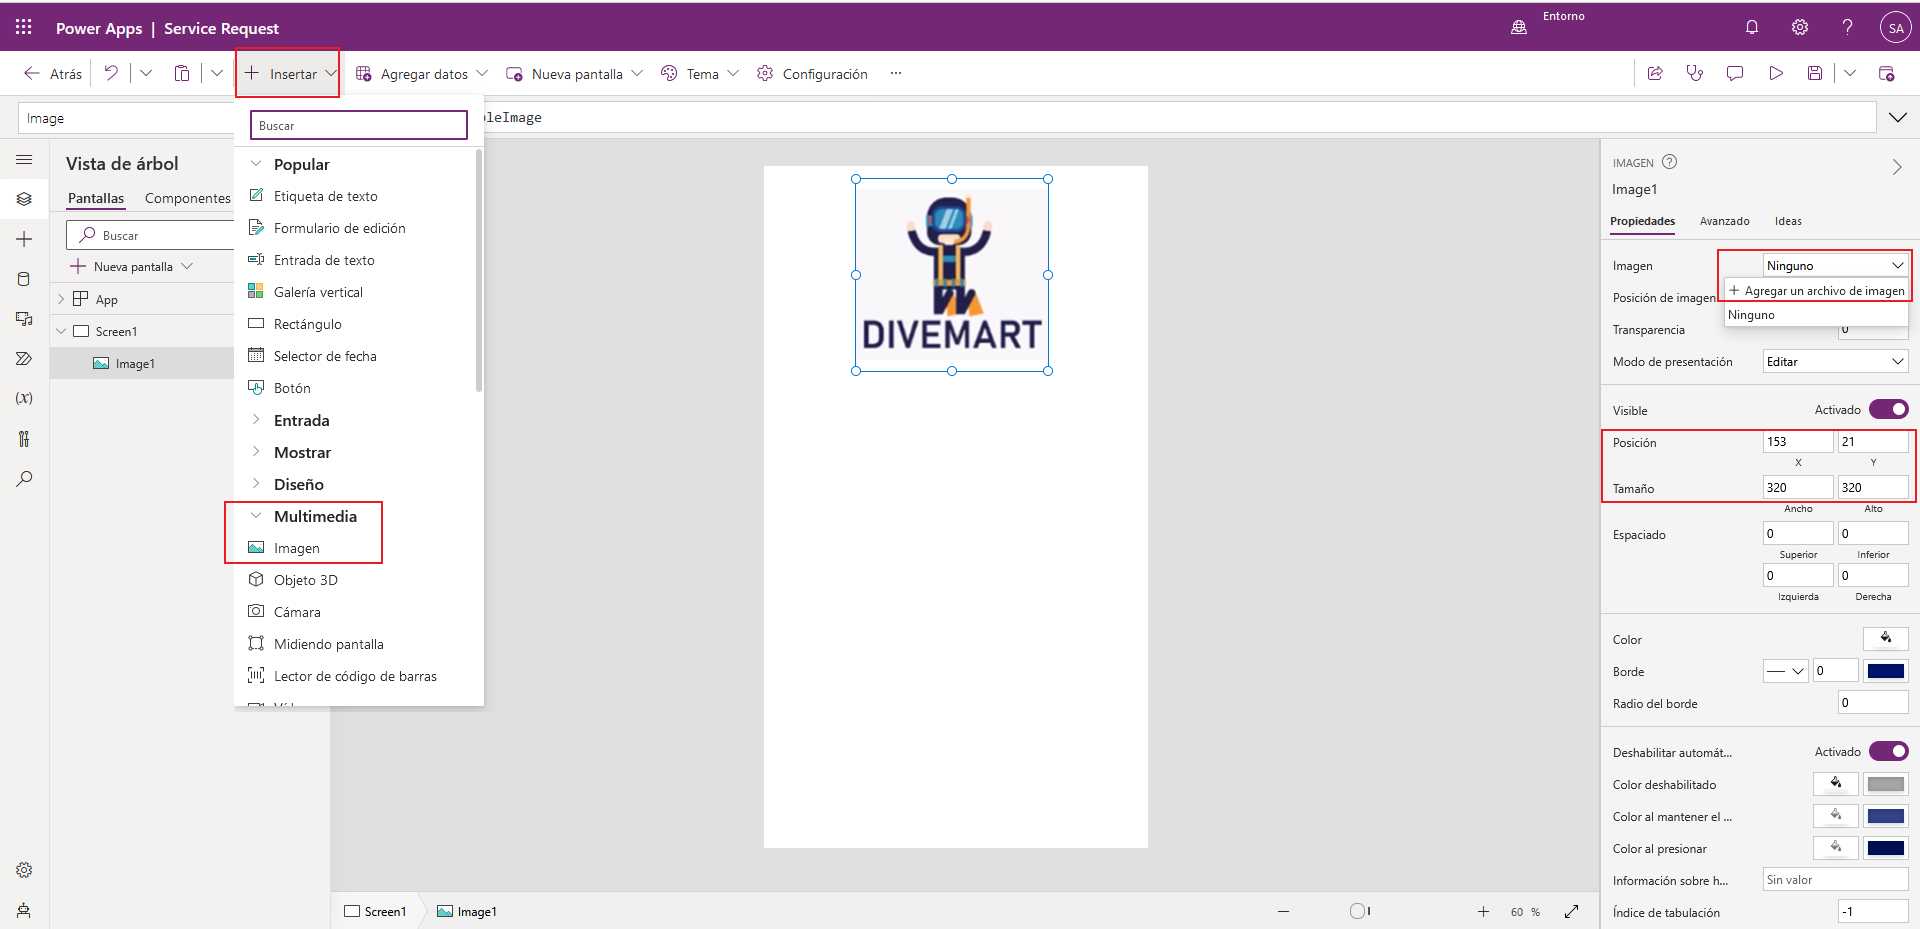Click the publish icon in toolbar

click(x=1887, y=73)
